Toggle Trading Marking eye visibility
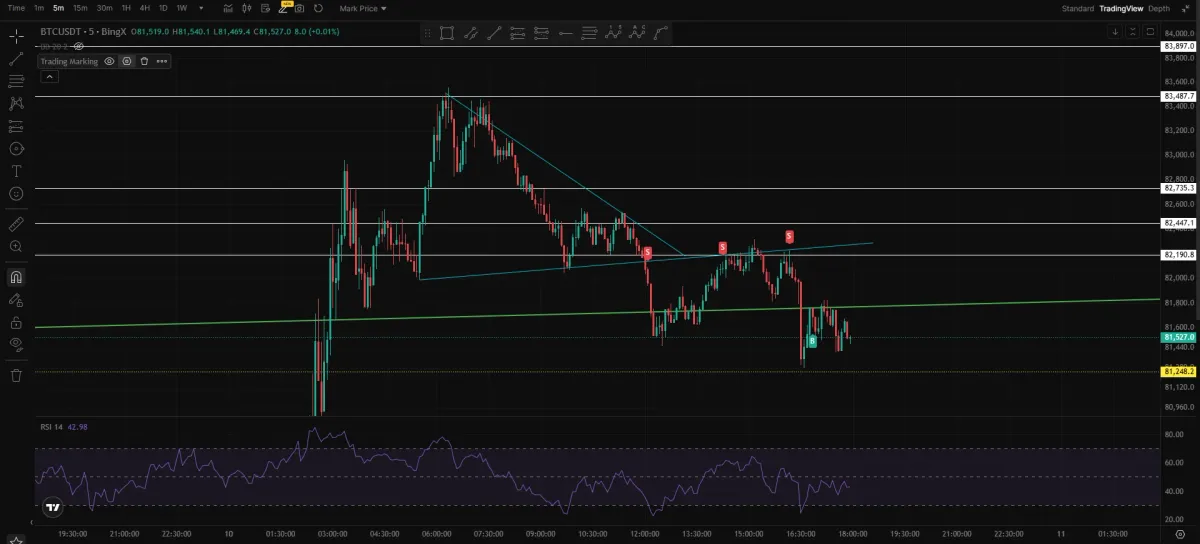 tap(110, 61)
